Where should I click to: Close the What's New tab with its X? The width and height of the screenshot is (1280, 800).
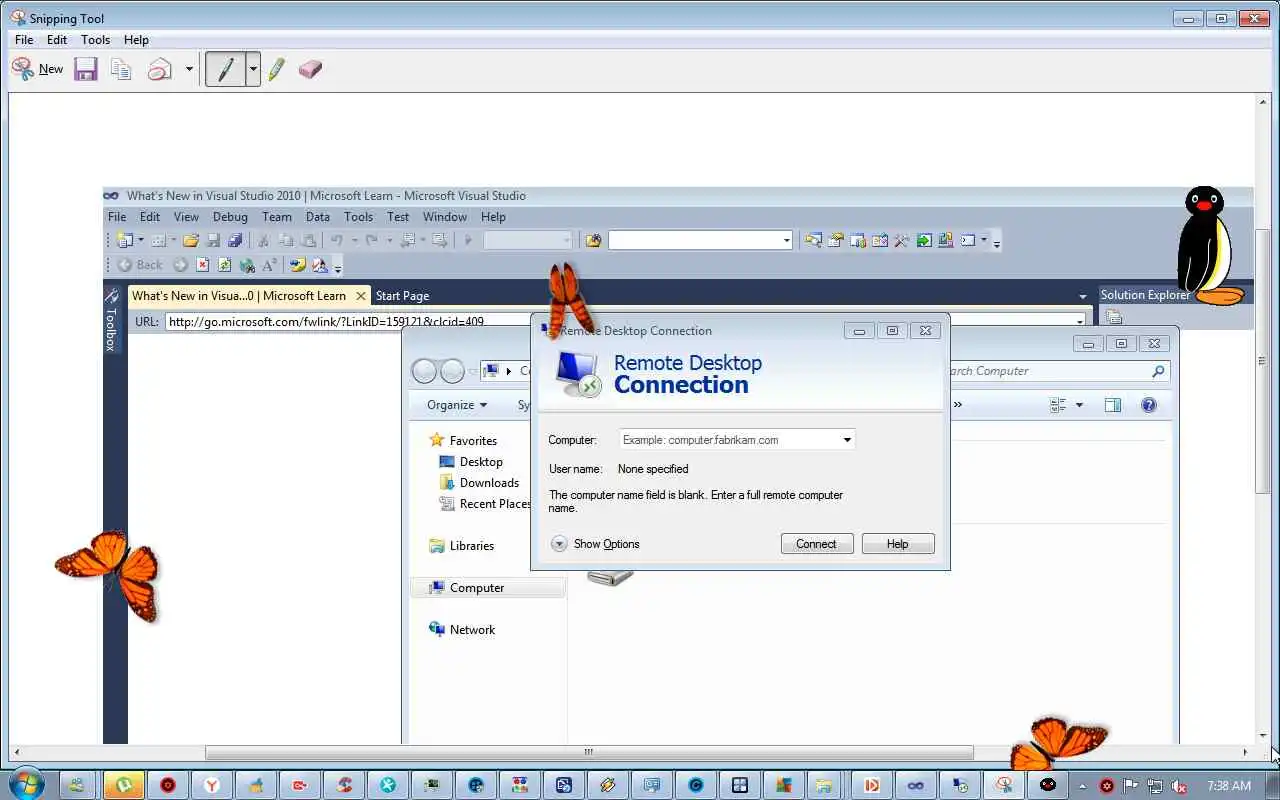pyautogui.click(x=361, y=296)
